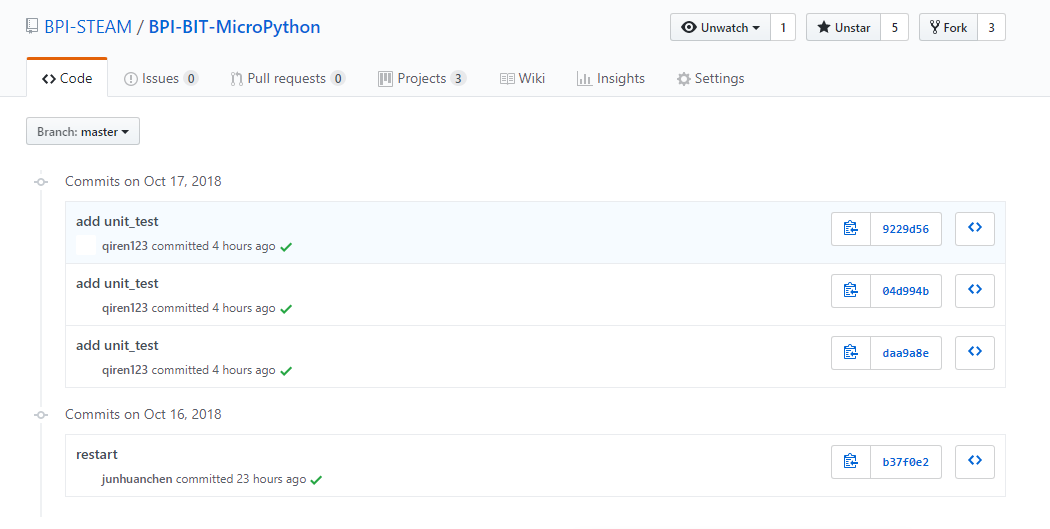Image resolution: width=1050 pixels, height=529 pixels.
Task: View qiren123's commits from commit 9229d56
Action: (x=125, y=246)
